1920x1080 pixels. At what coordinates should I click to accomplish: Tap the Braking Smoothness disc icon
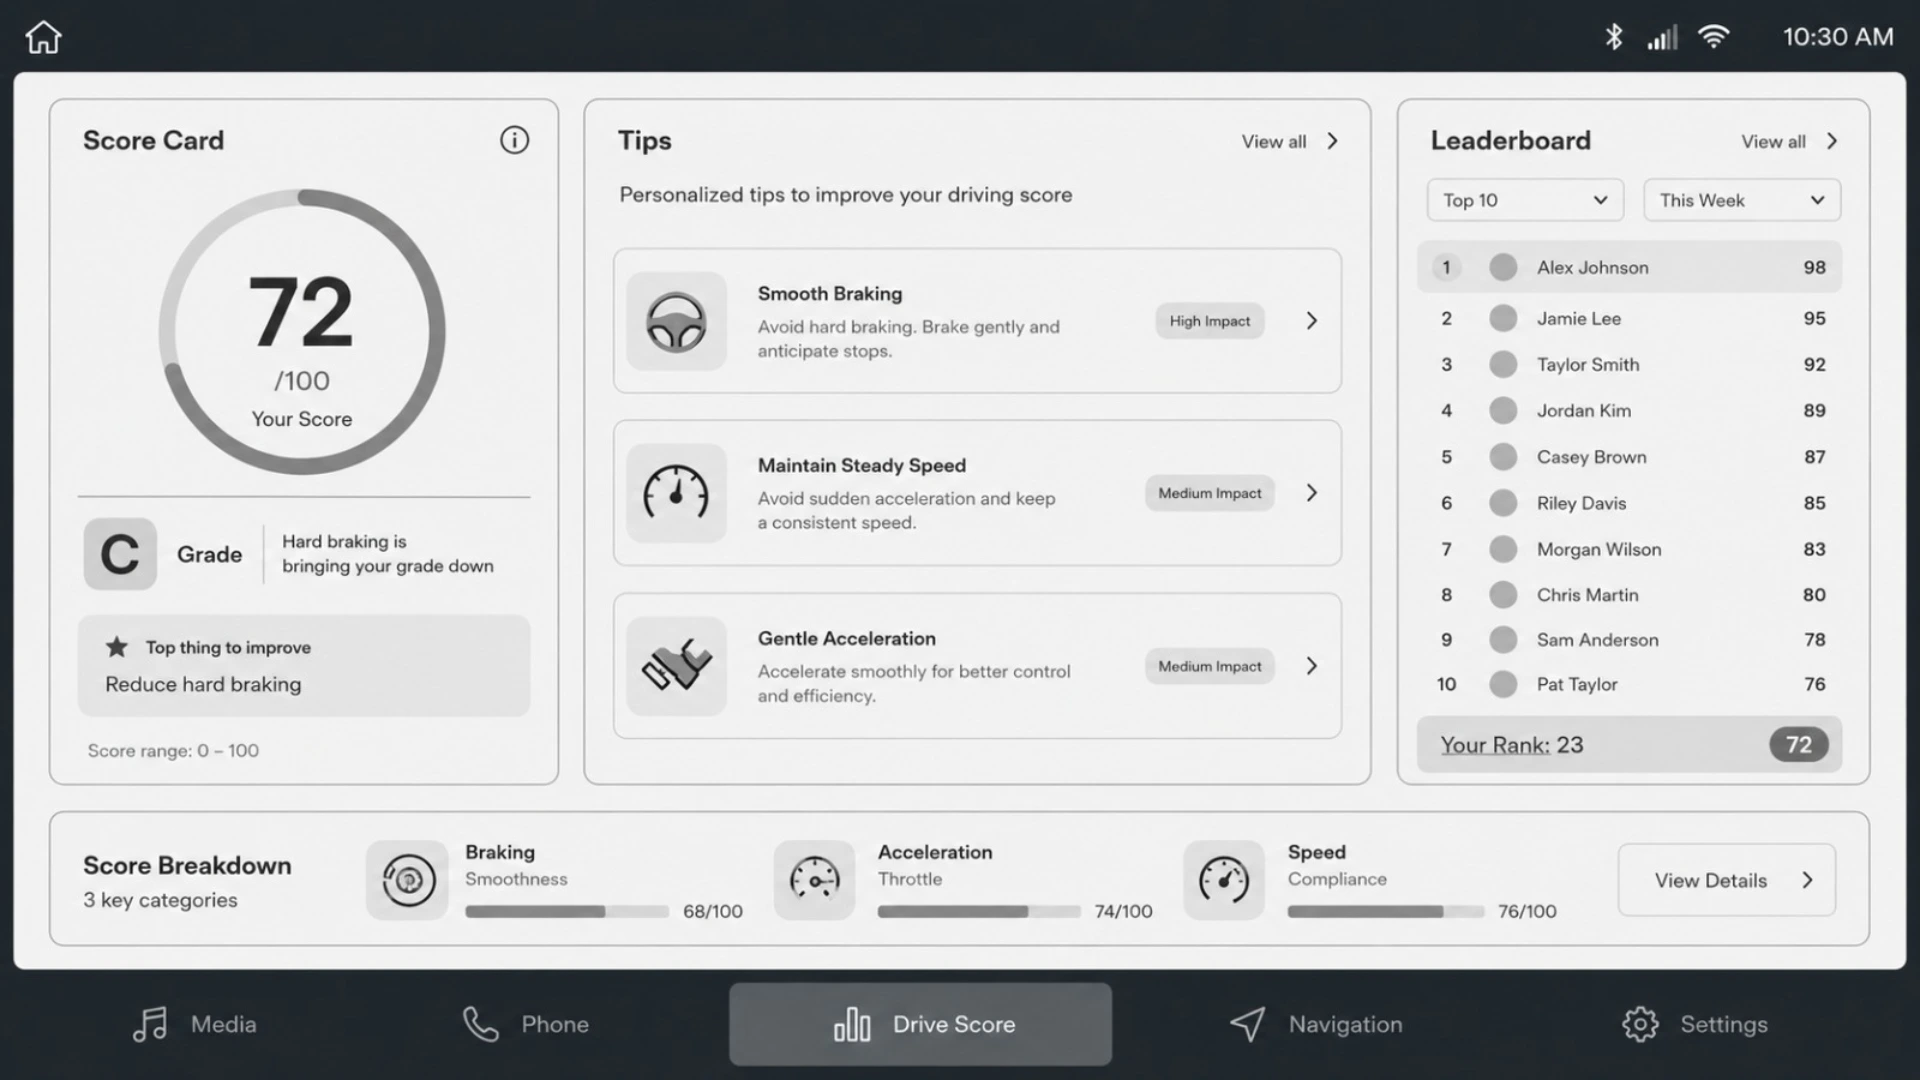click(407, 880)
